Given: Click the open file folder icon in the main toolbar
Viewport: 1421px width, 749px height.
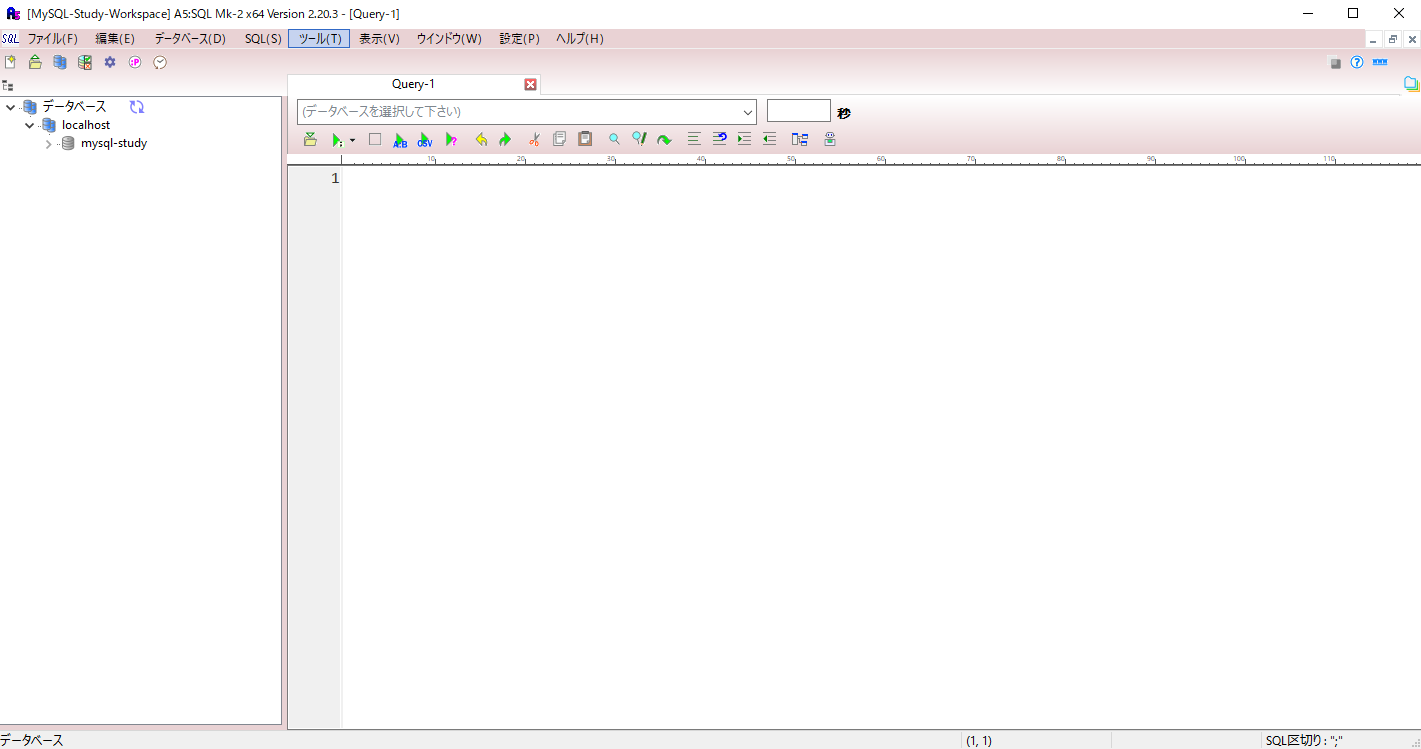Looking at the screenshot, I should pos(35,62).
